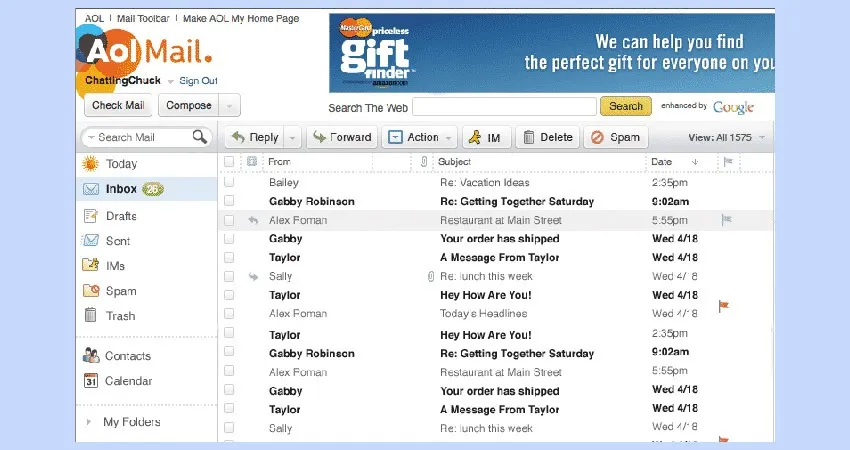
Task: Click the flag icon on Alex Foman's Restaurant email
Action: pos(726,220)
